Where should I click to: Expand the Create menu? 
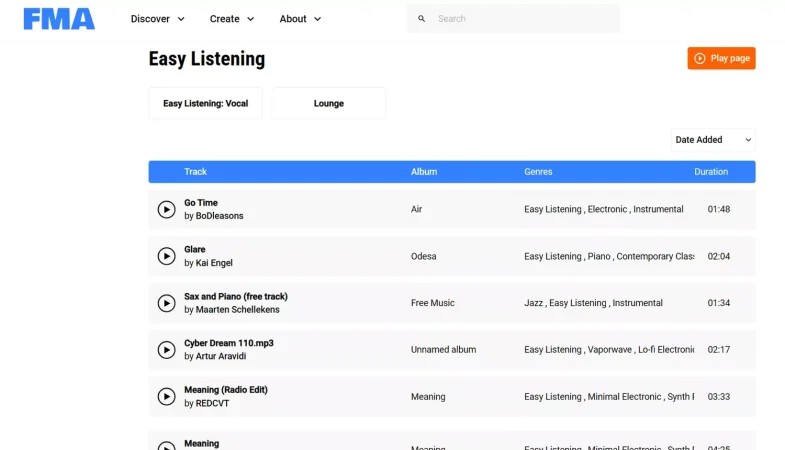pyautogui.click(x=232, y=19)
